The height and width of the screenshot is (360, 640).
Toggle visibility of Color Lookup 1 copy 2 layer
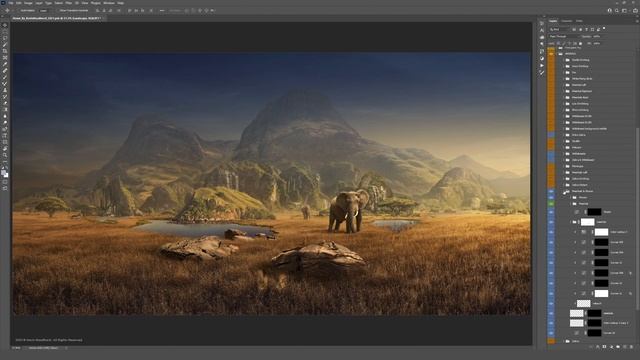pos(551,323)
